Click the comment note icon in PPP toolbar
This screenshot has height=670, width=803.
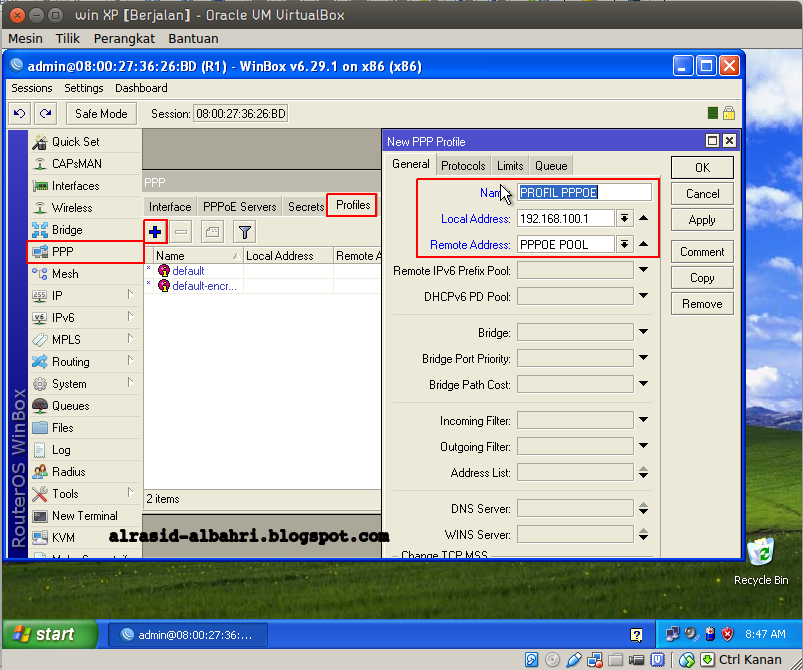click(x=212, y=232)
